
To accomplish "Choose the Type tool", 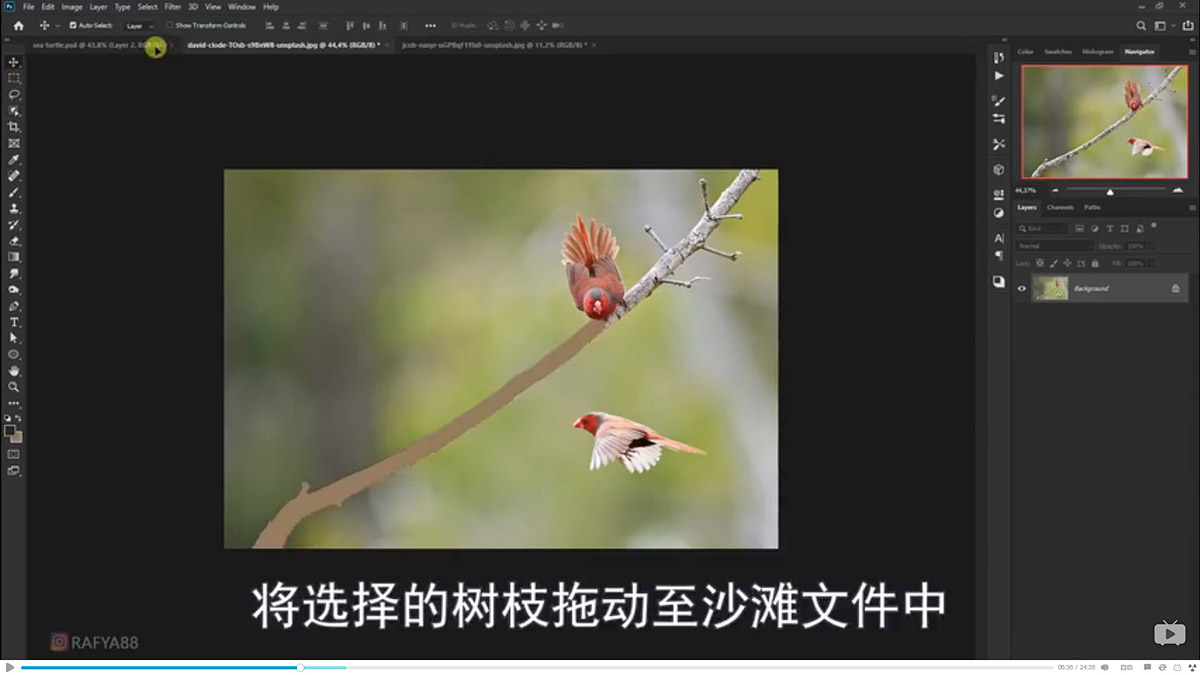I will pos(14,323).
